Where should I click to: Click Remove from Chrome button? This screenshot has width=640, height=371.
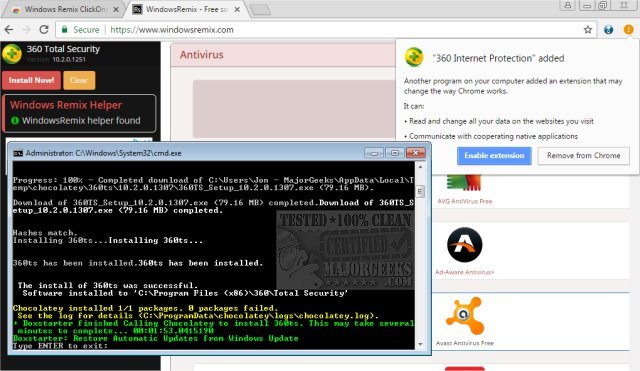pos(584,156)
